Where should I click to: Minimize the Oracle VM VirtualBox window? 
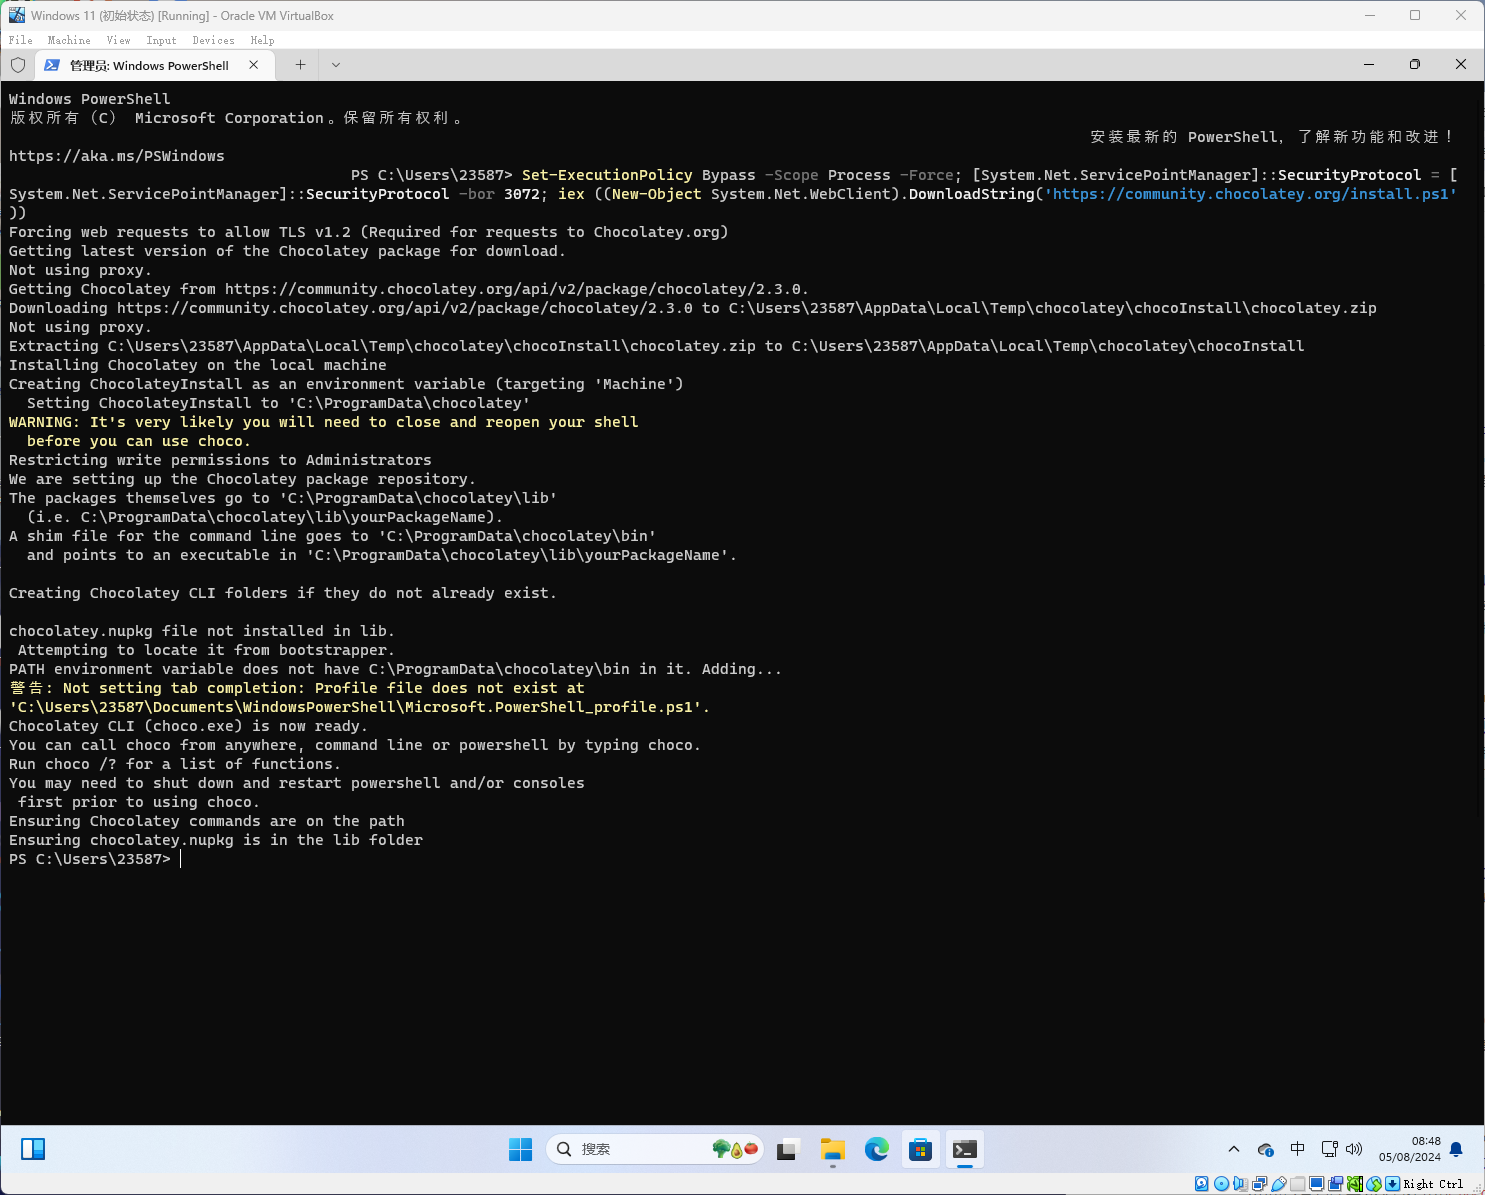click(1369, 15)
